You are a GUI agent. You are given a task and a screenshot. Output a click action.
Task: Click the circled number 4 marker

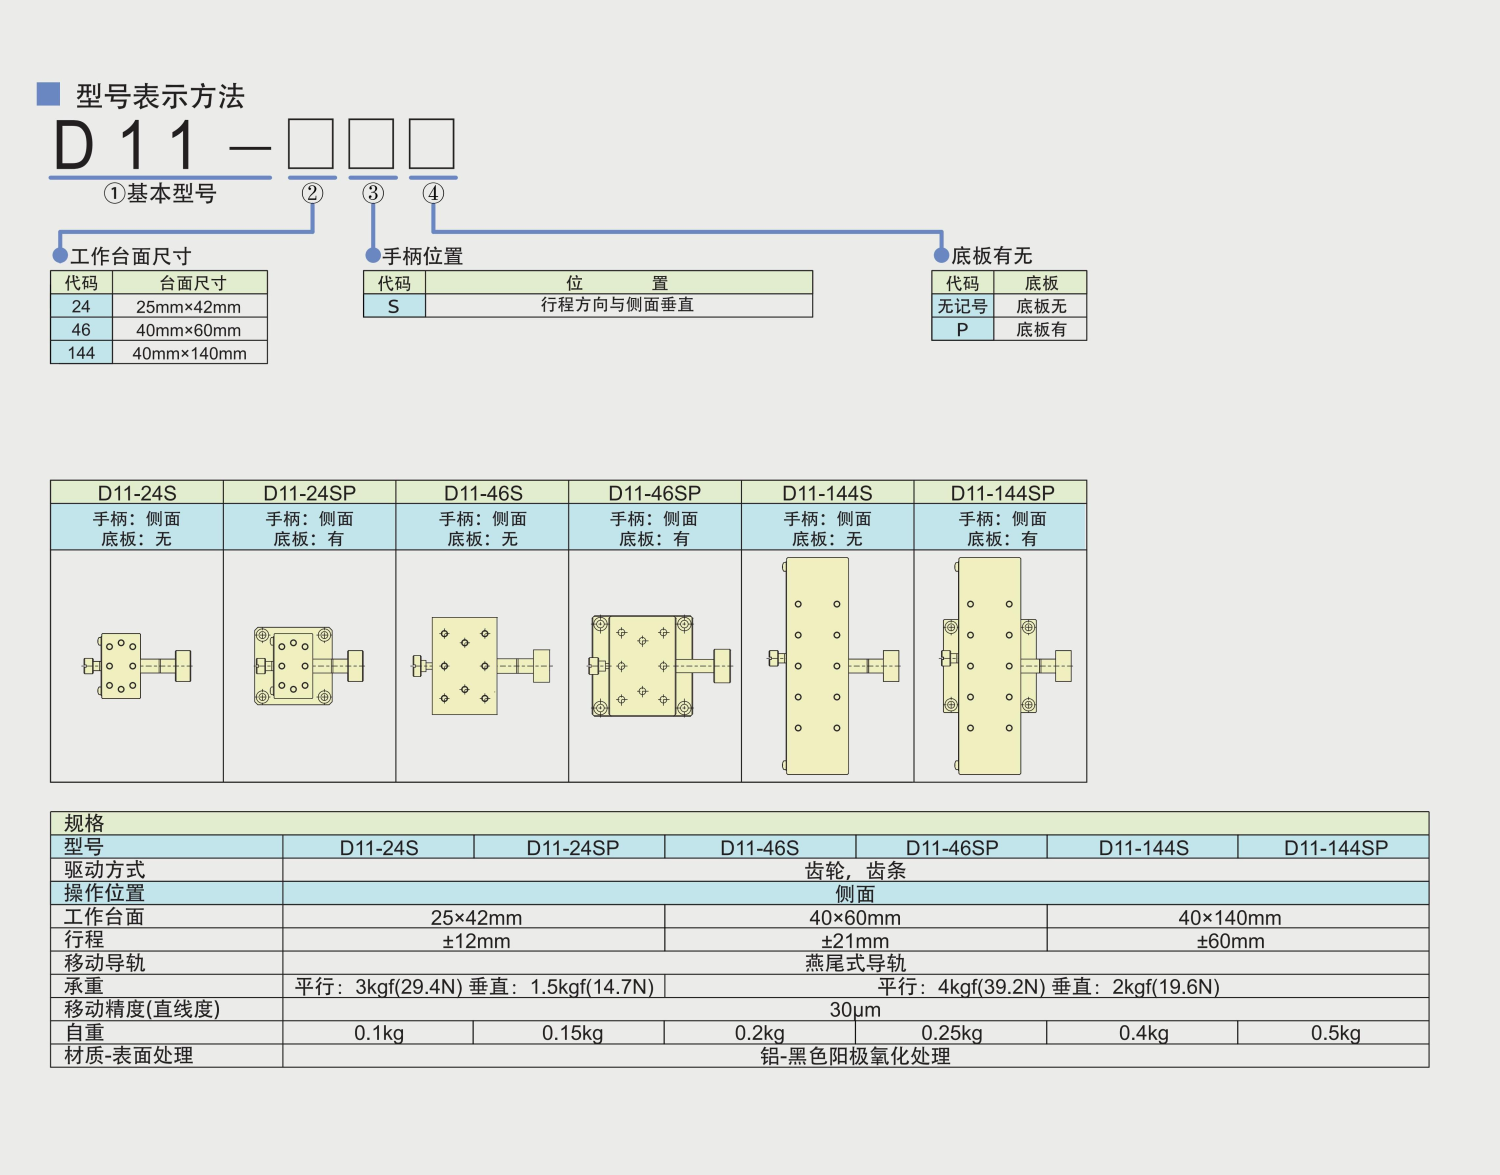click(x=433, y=193)
